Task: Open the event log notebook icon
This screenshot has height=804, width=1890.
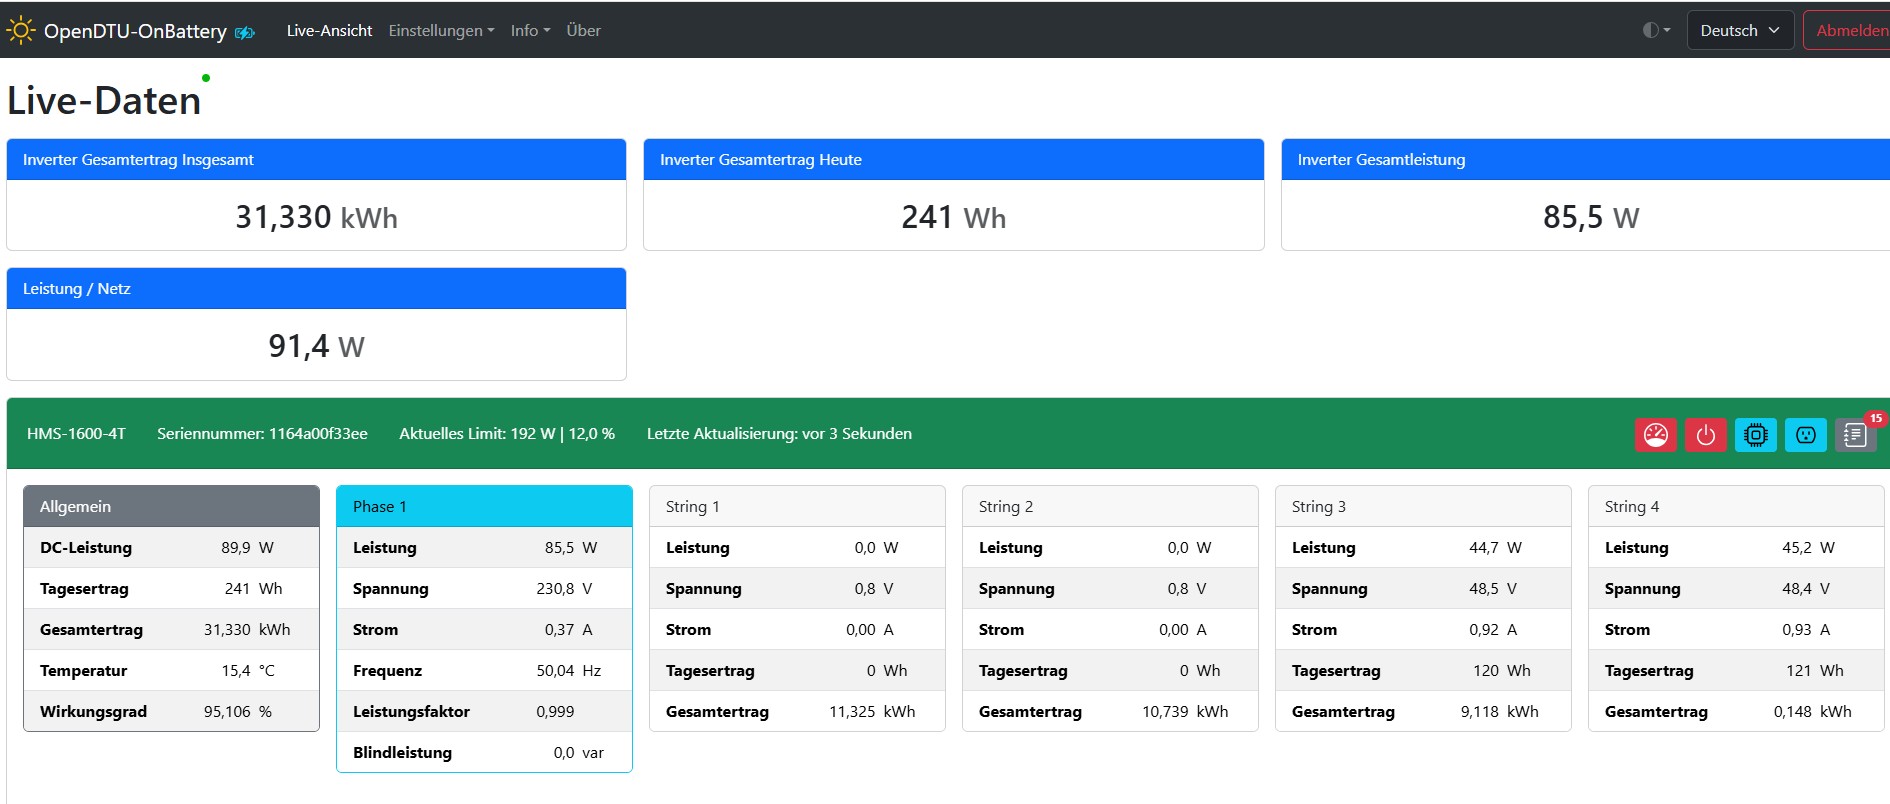Action: click(1854, 436)
